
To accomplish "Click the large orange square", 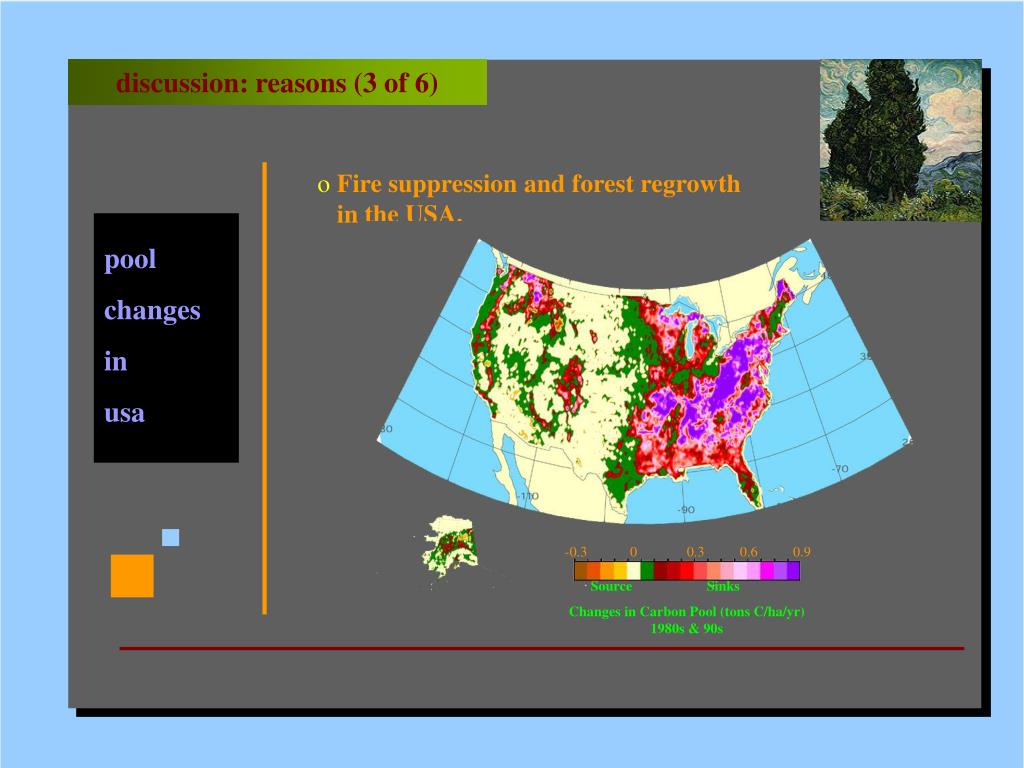I will 132,576.
